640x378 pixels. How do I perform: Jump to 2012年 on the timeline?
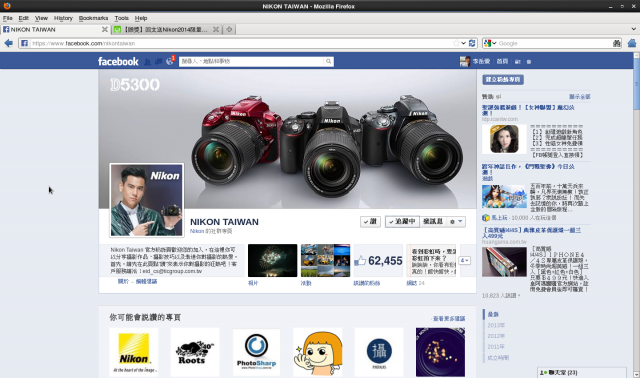(x=496, y=336)
